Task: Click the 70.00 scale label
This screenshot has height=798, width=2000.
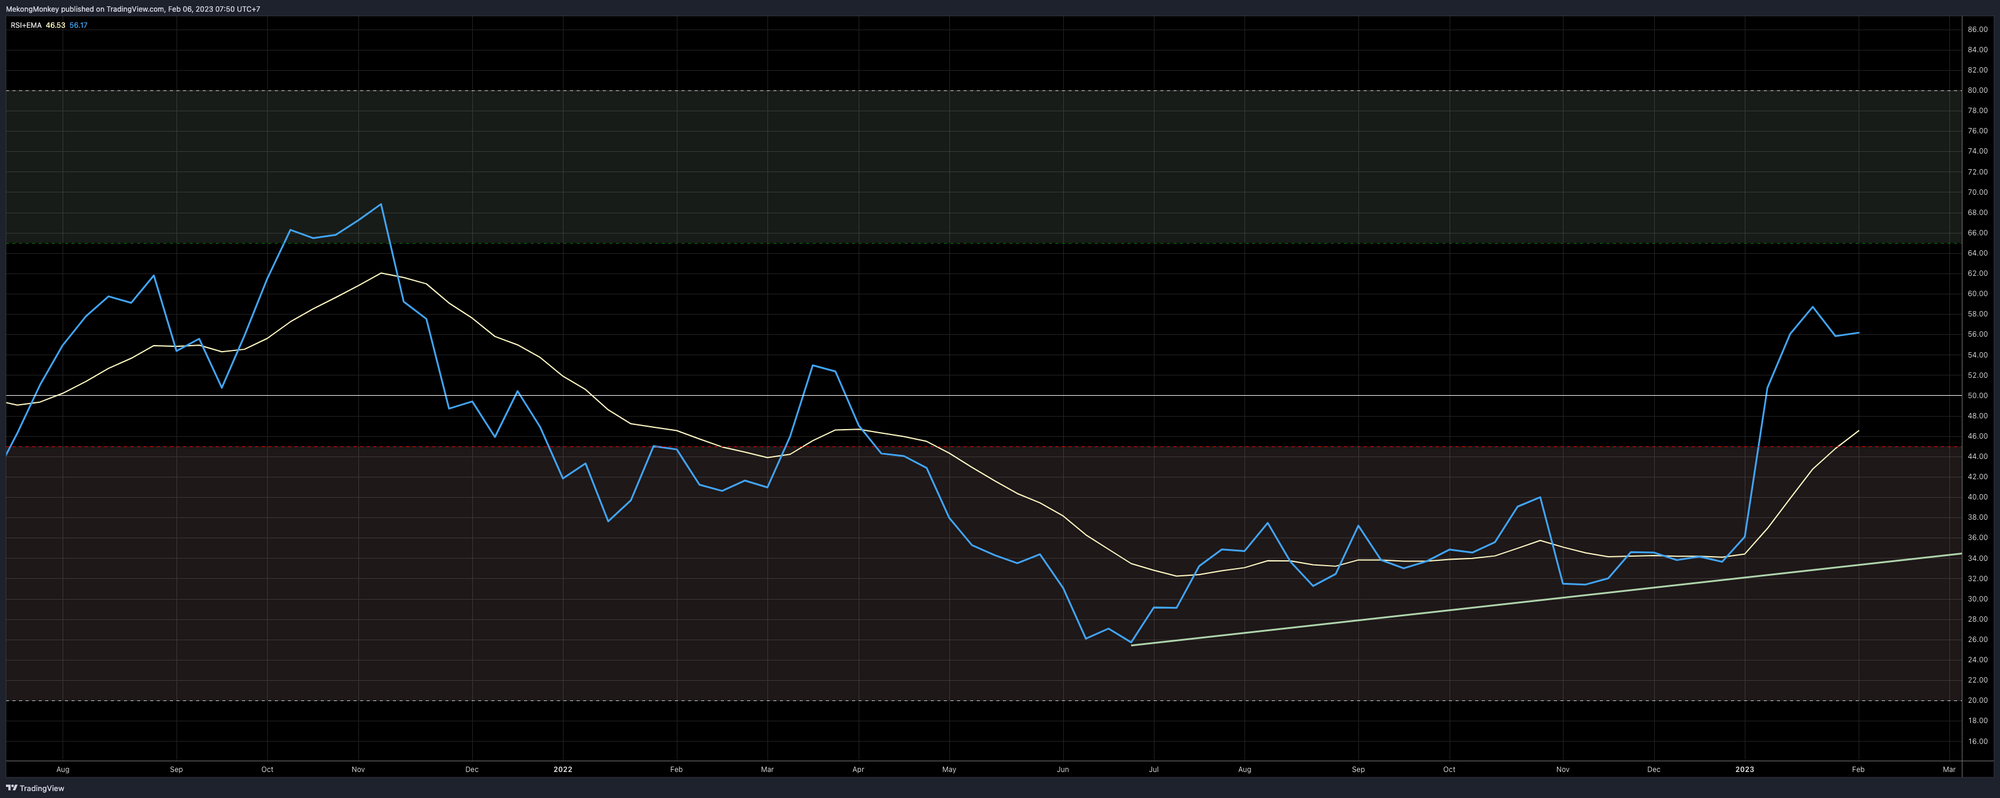Action: (1977, 192)
